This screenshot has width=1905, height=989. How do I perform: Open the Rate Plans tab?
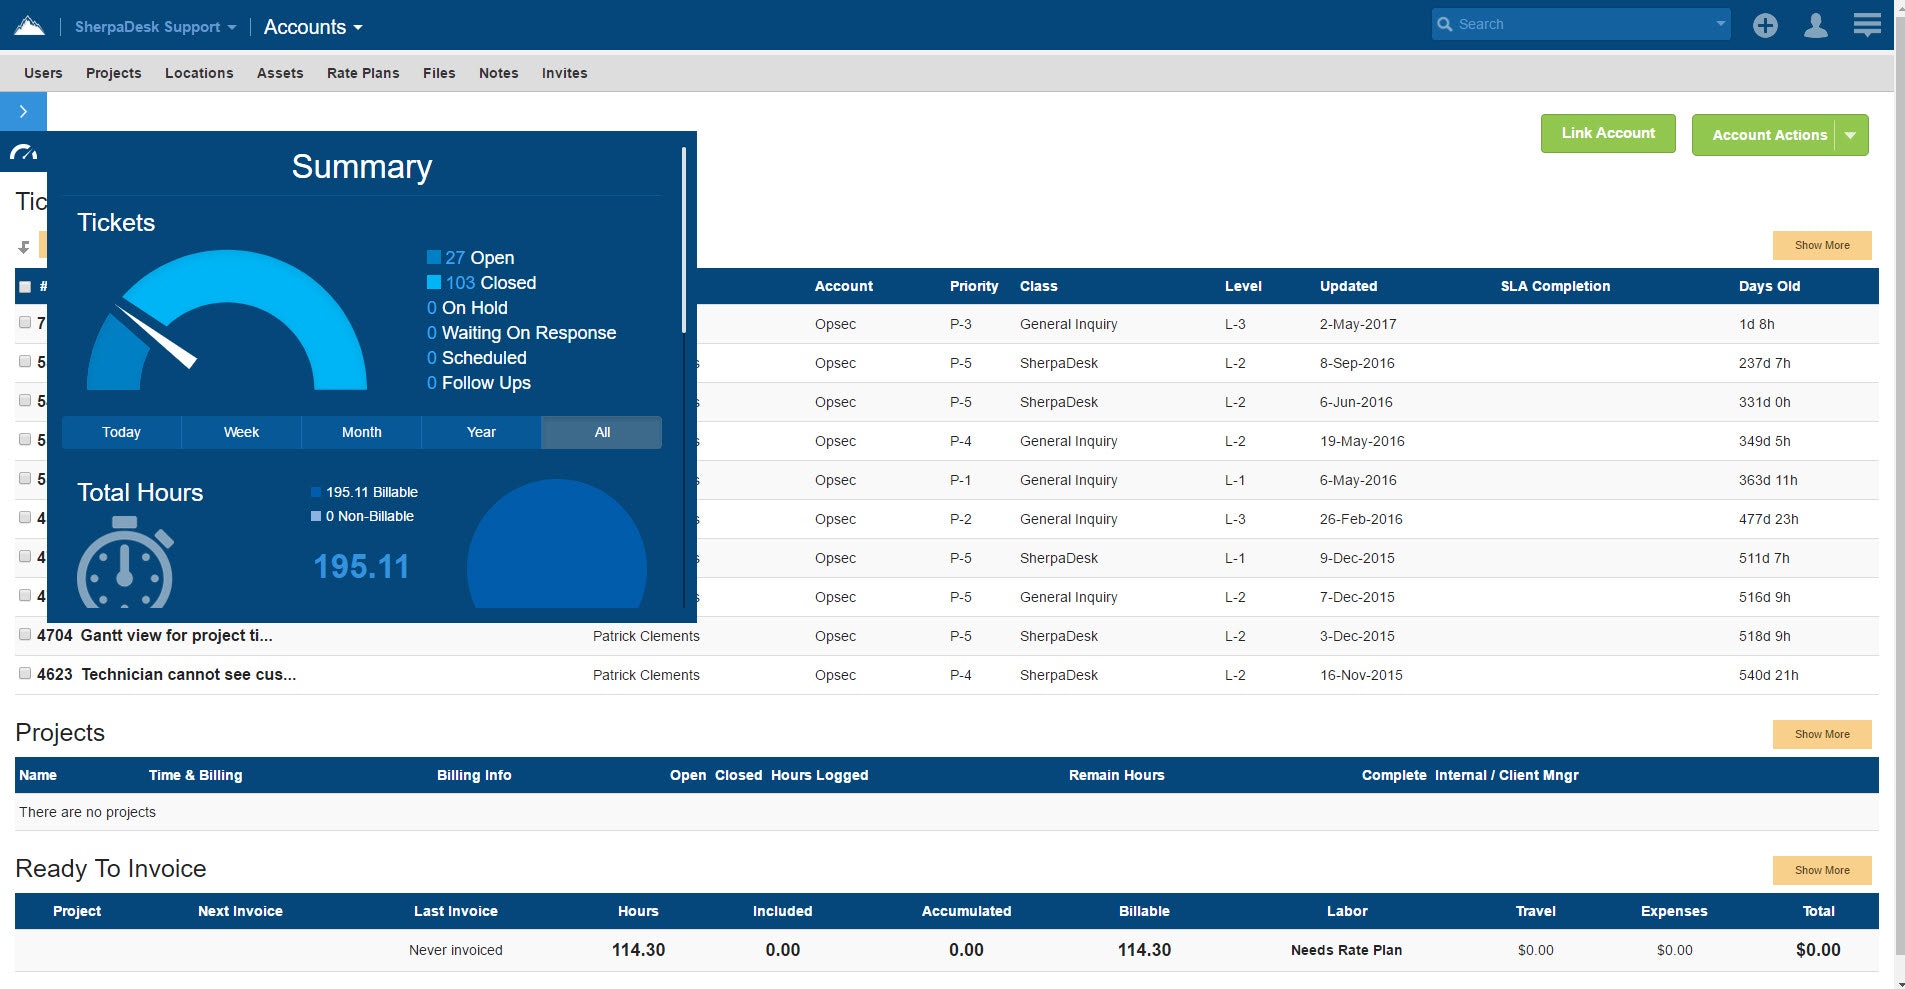click(363, 73)
